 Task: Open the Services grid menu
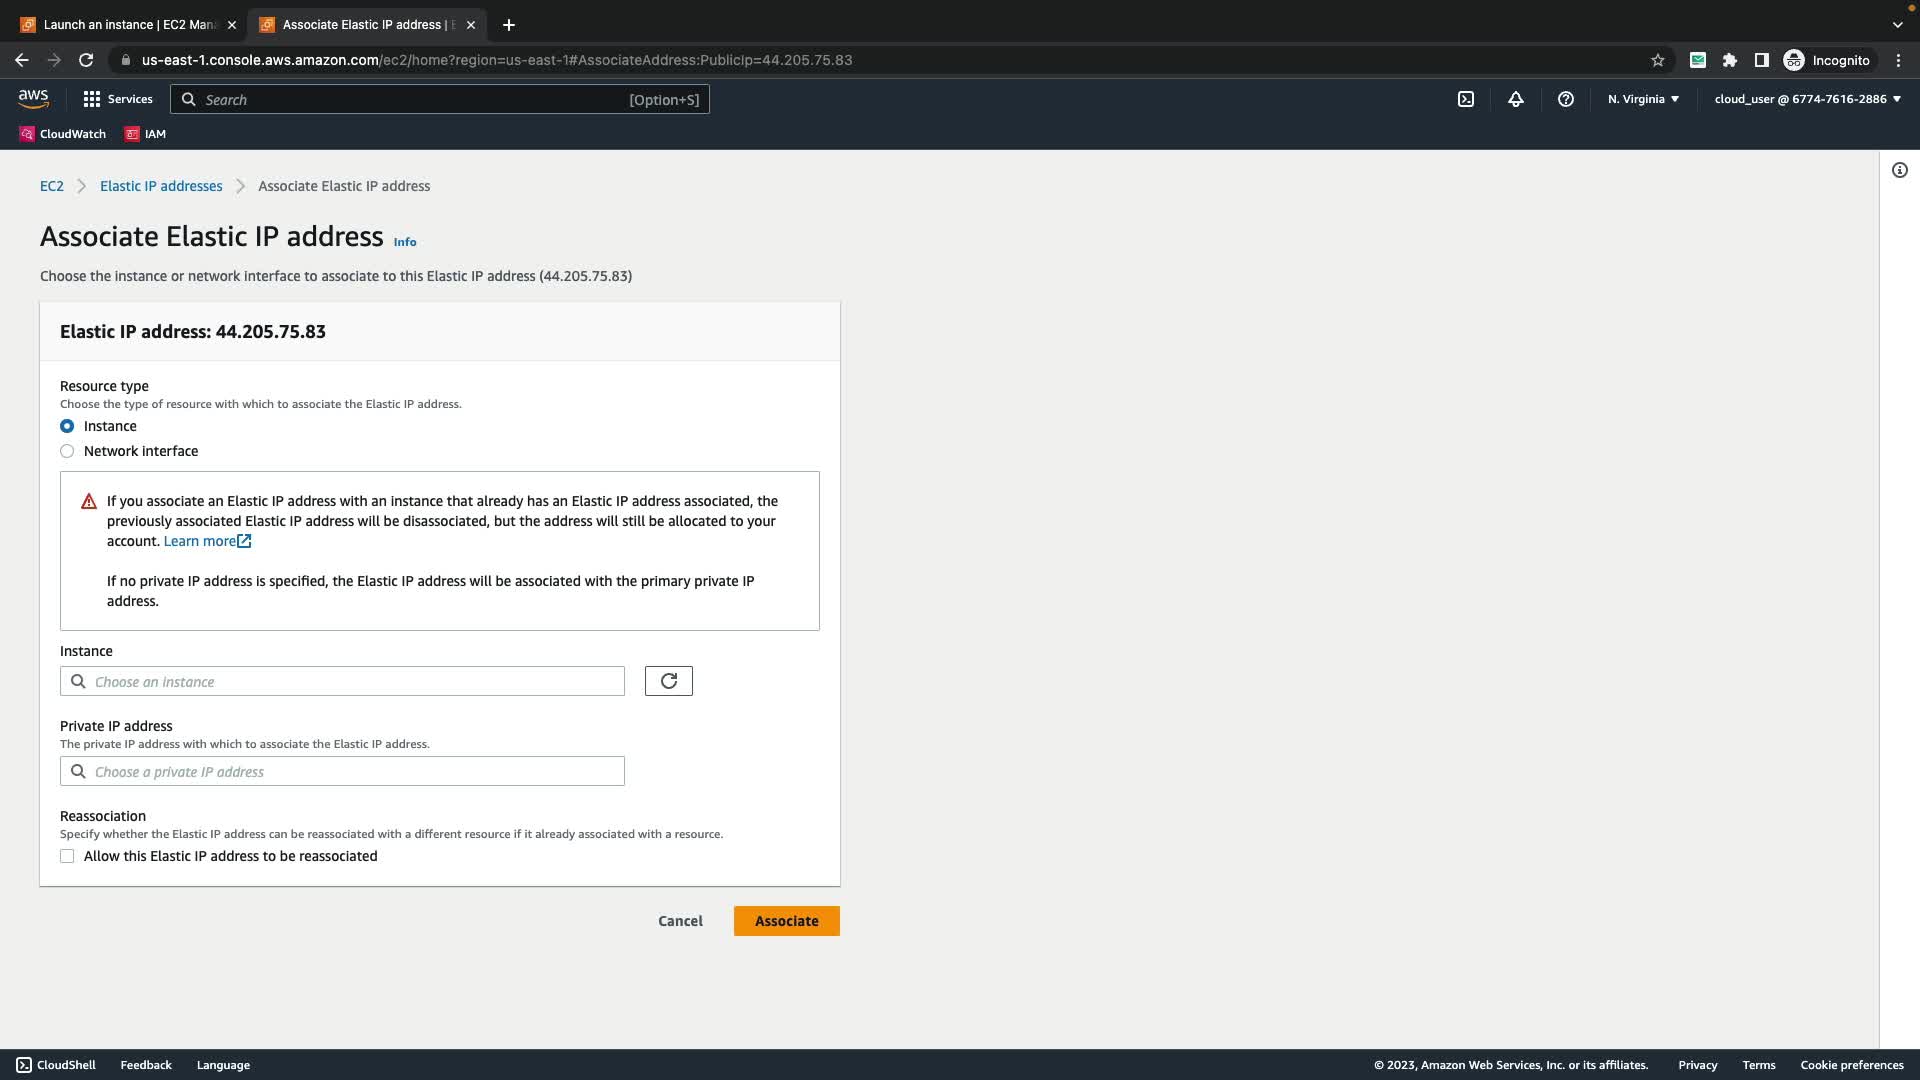[118, 99]
